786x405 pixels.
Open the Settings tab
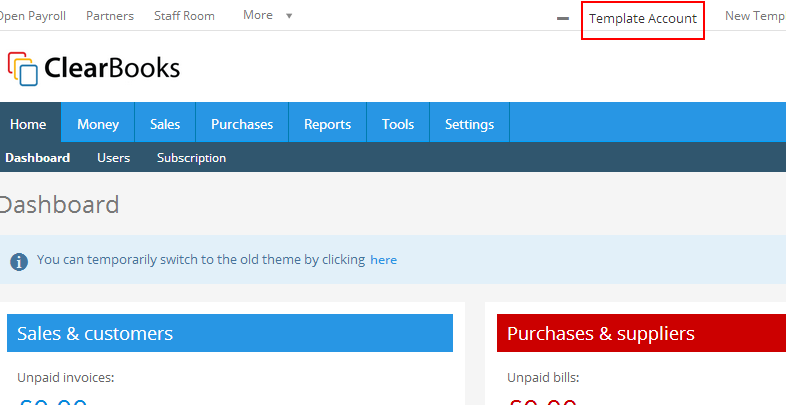[x=469, y=124]
